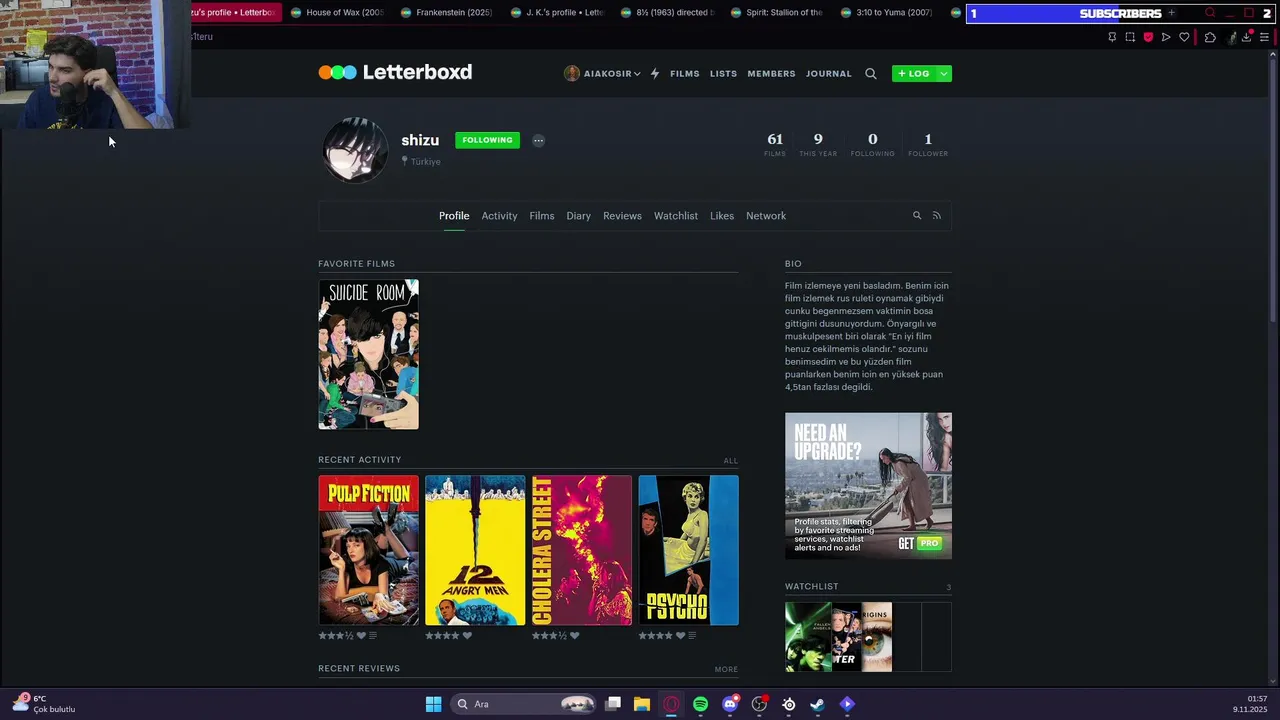
Task: Open Spotify from the taskbar
Action: 700,704
